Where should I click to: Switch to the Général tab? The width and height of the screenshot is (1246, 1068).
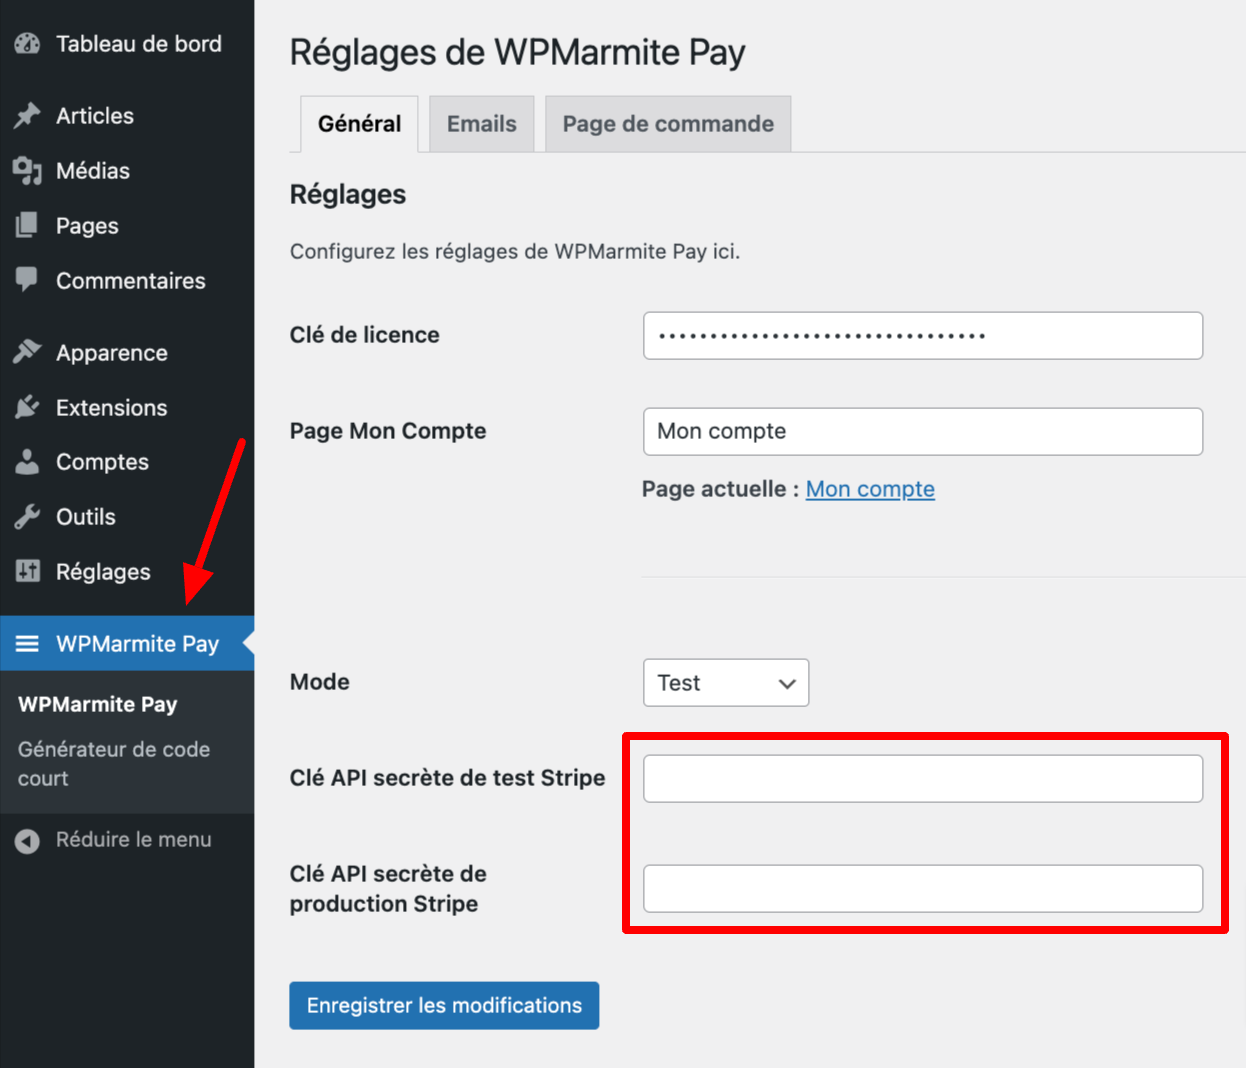359,124
